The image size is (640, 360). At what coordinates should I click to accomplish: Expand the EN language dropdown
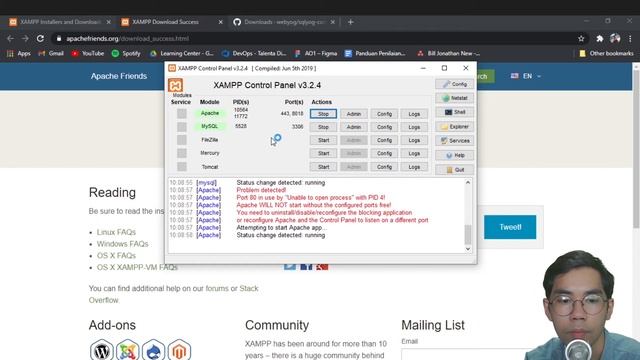[526, 76]
